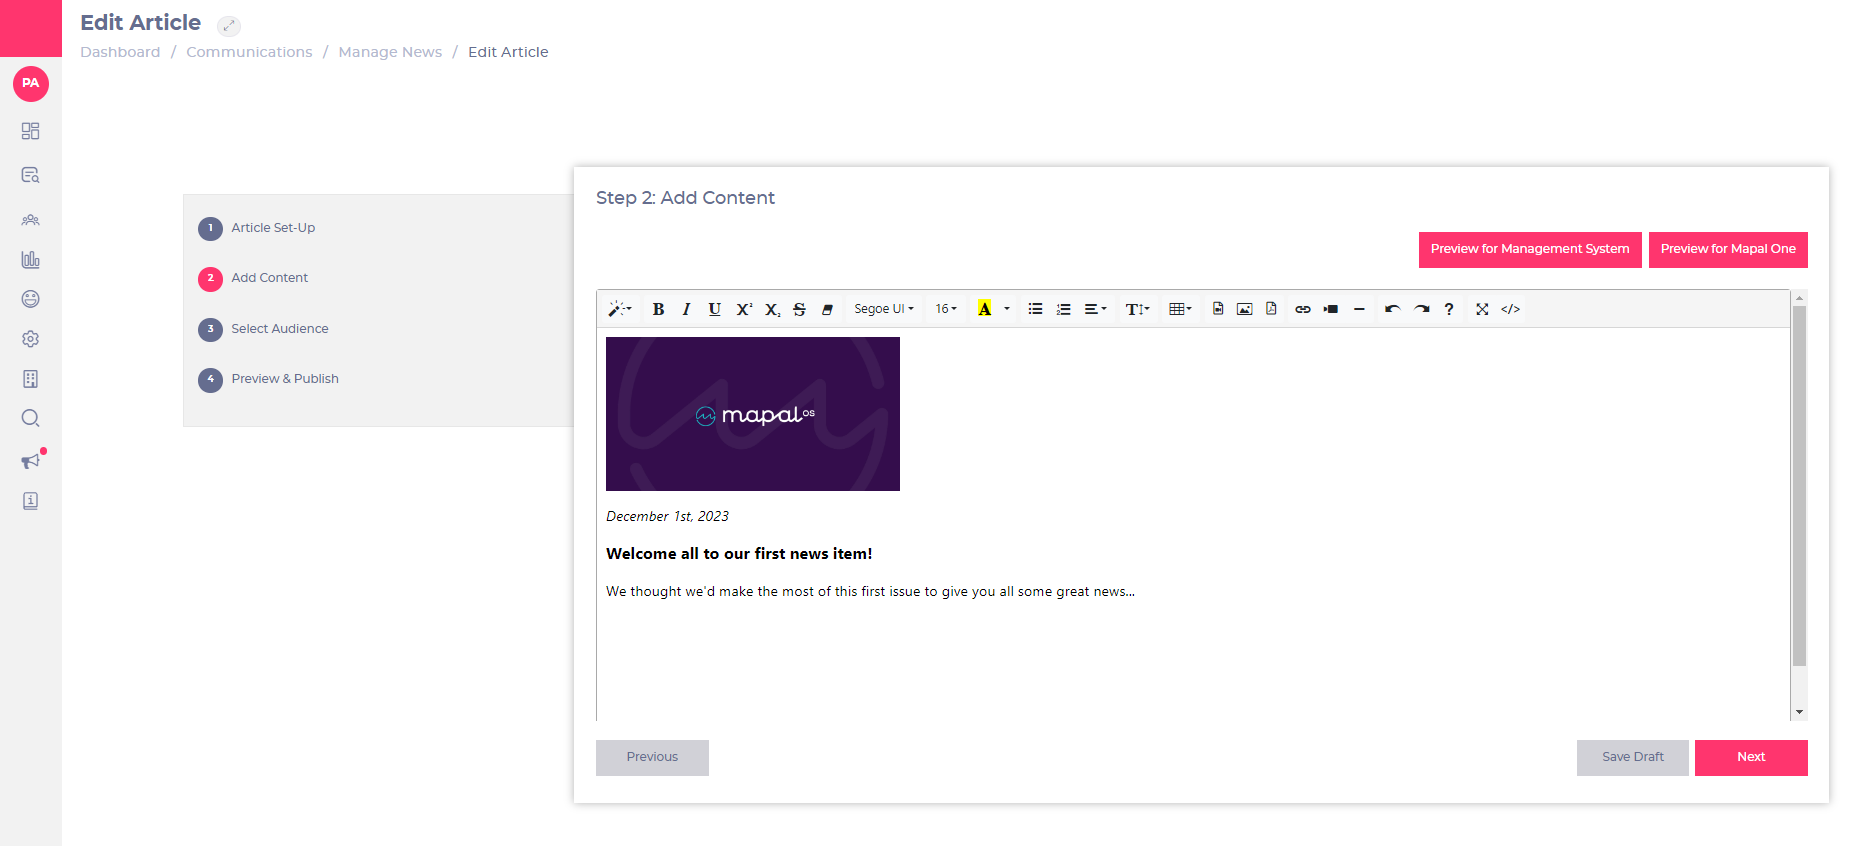1867x846 pixels.
Task: Go back with the Previous button
Action: 652,757
